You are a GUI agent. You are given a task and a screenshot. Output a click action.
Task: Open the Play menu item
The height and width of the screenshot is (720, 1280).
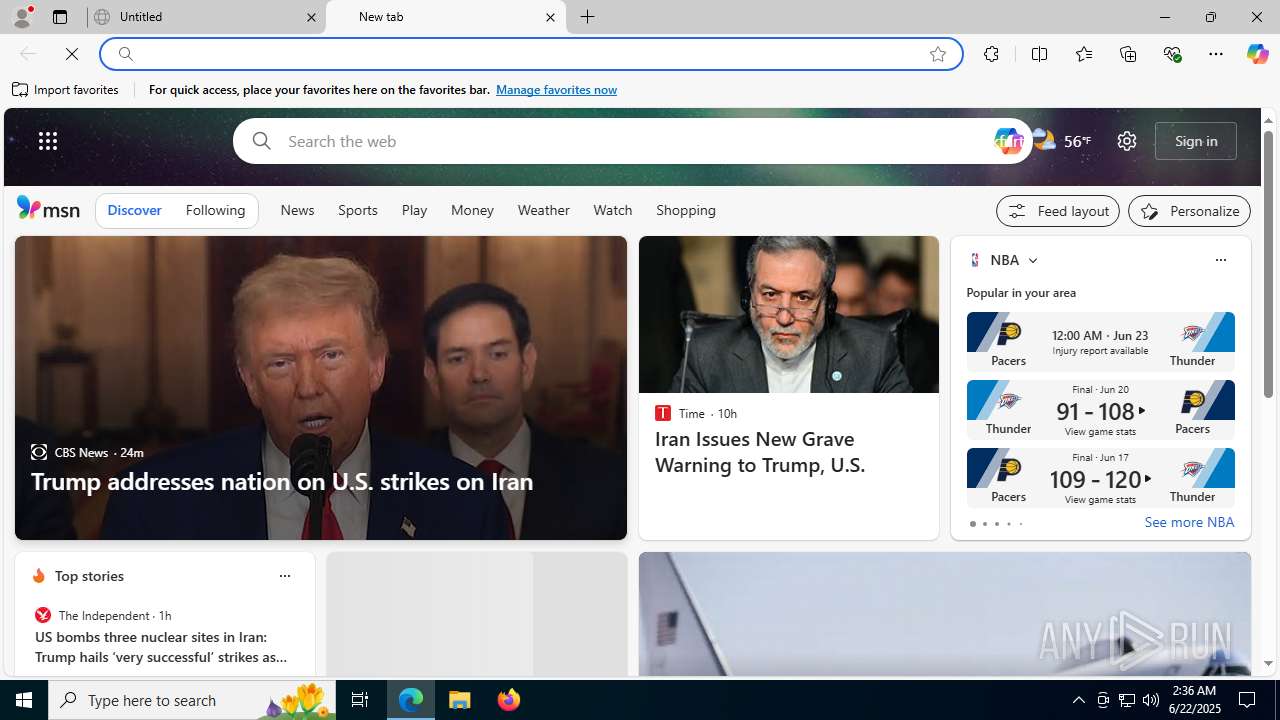pyautogui.click(x=414, y=210)
